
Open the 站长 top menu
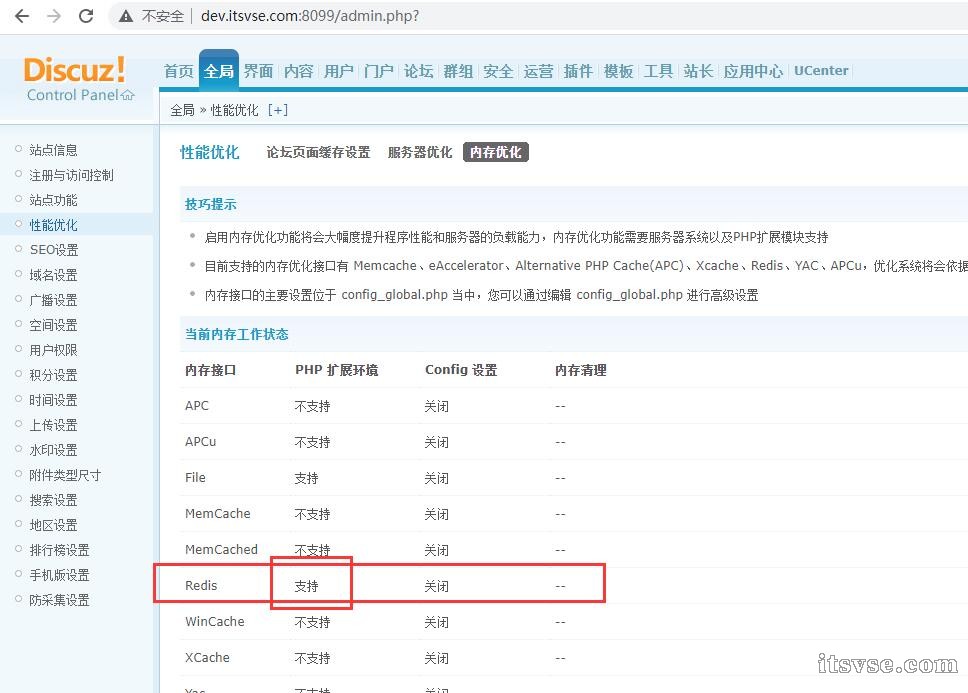698,71
